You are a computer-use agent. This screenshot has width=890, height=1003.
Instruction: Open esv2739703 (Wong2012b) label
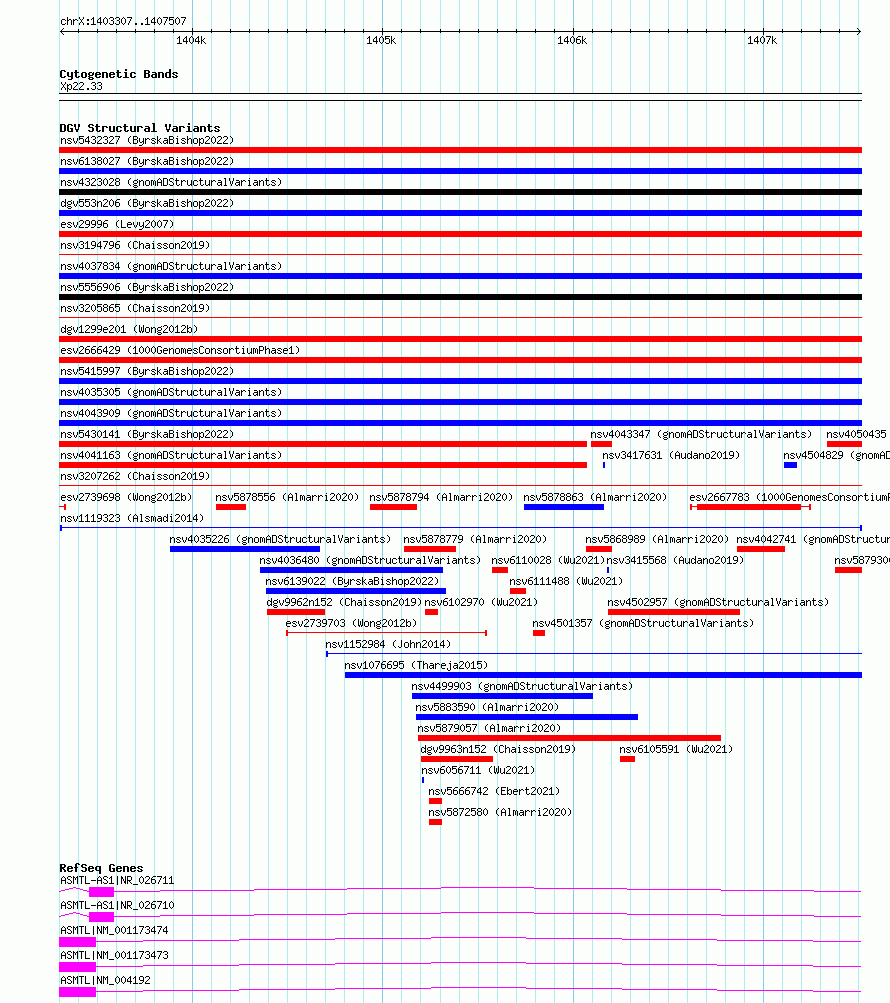[x=351, y=623]
